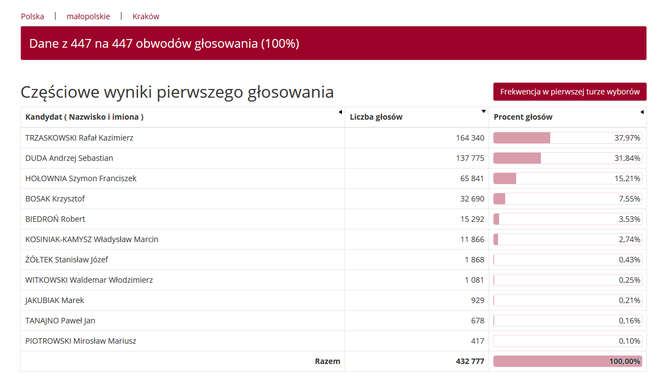Image resolution: width=664 pixels, height=381 pixels.
Task: Click vote count 65 841
Action: (x=472, y=178)
